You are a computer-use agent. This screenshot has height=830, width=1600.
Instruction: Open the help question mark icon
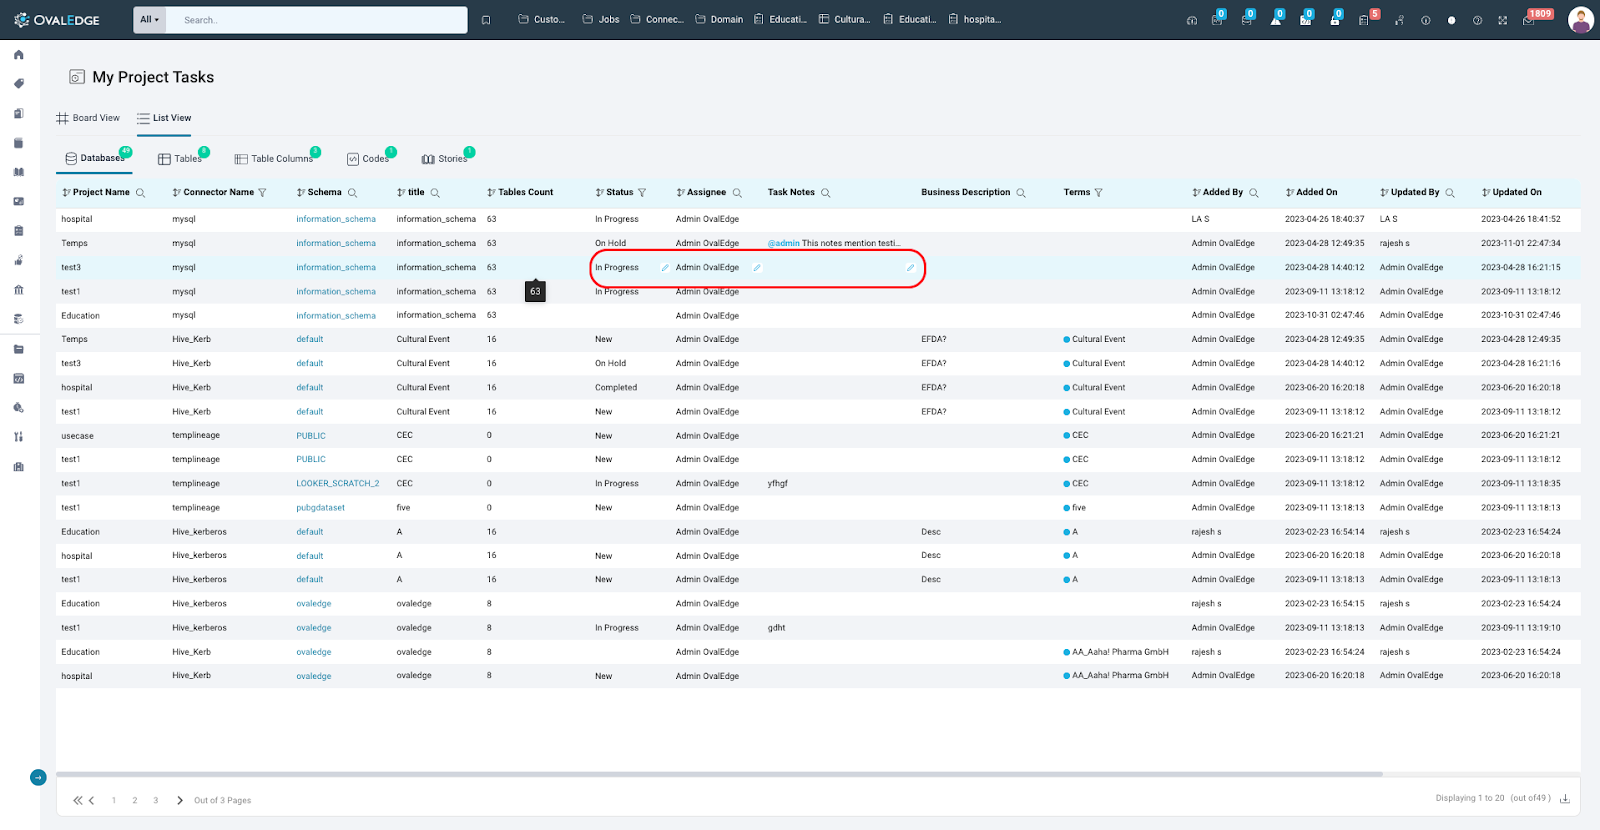point(1477,20)
